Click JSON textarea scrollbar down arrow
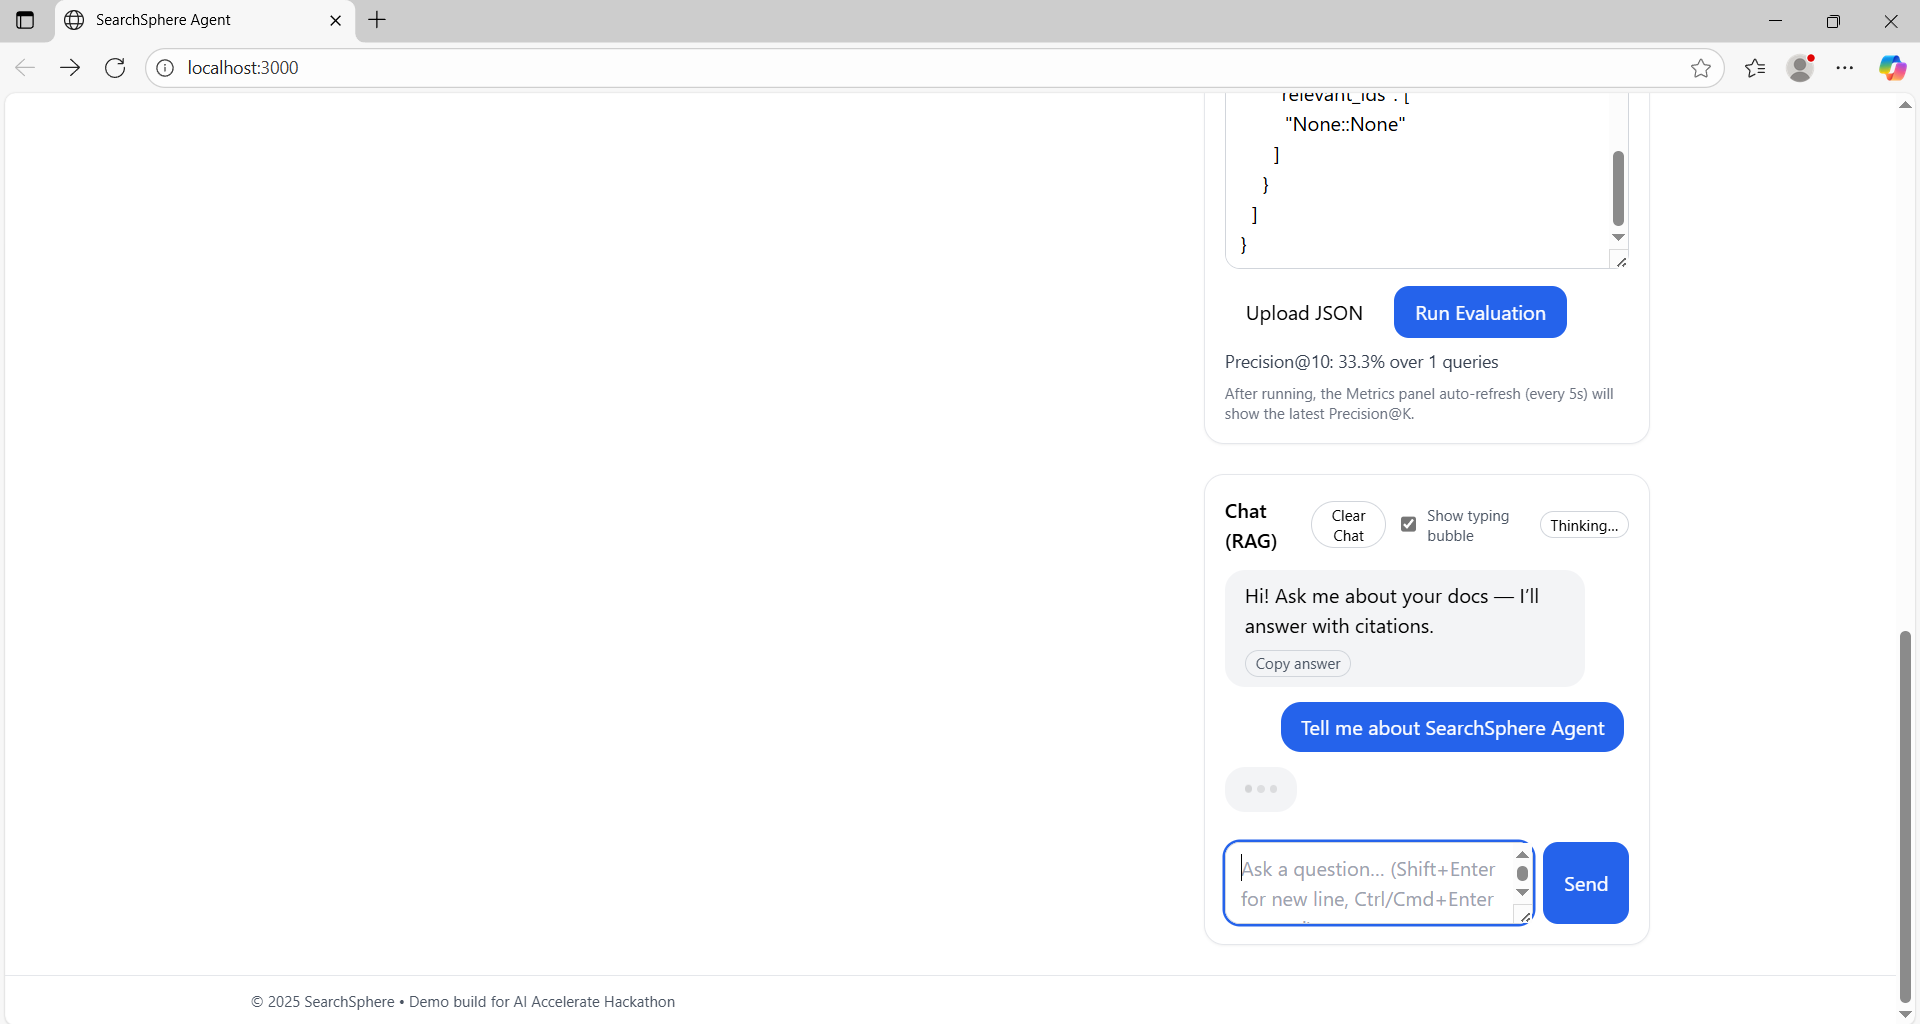Image resolution: width=1920 pixels, height=1024 pixels. (x=1618, y=238)
